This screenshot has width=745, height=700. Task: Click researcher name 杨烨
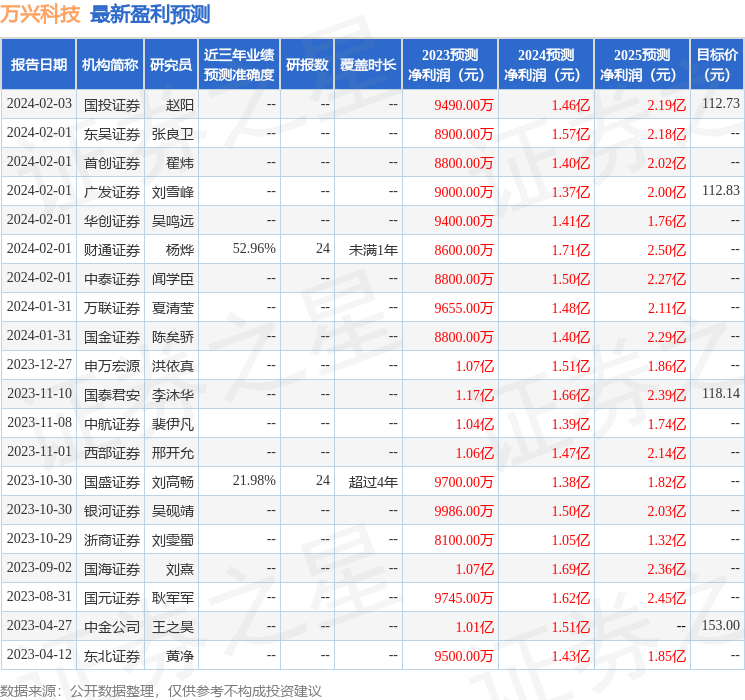(180, 250)
